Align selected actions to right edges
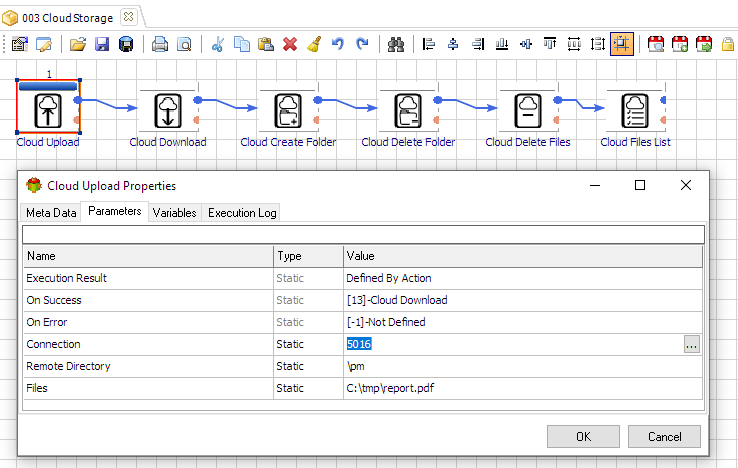738x468 pixels. point(477,44)
